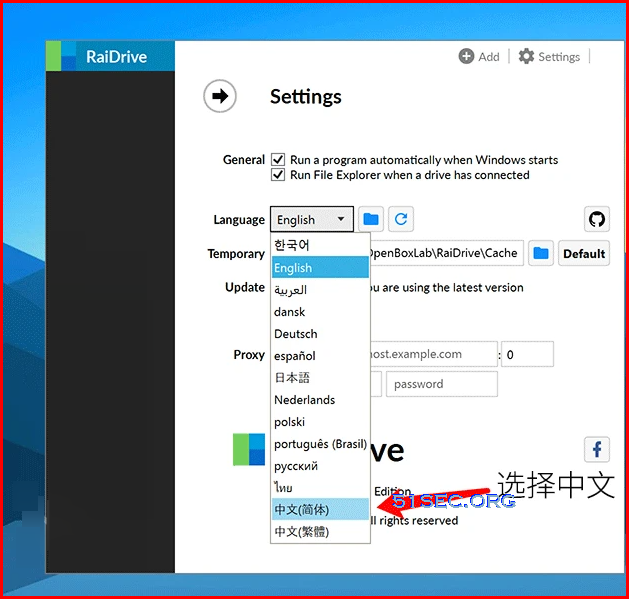629x599 pixels.
Task: Toggle Run program automatically when Windows starts
Action: pyautogui.click(x=278, y=160)
